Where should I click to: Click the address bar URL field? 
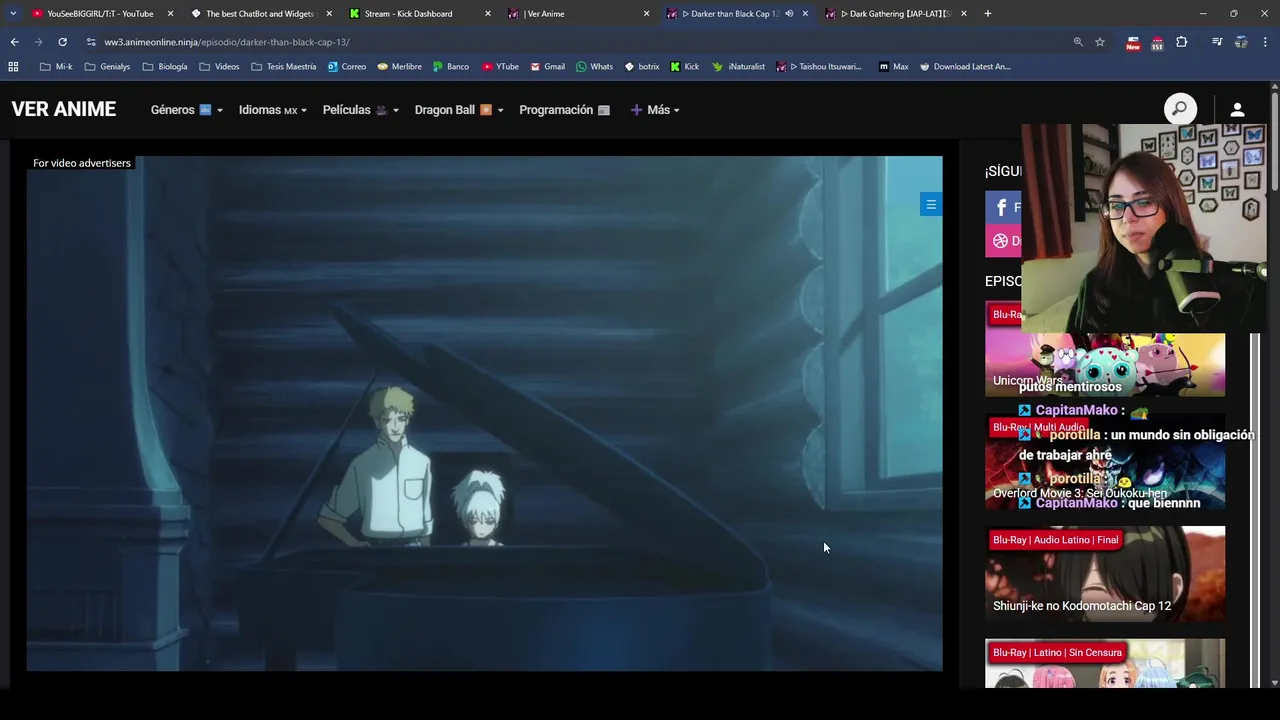(x=580, y=42)
